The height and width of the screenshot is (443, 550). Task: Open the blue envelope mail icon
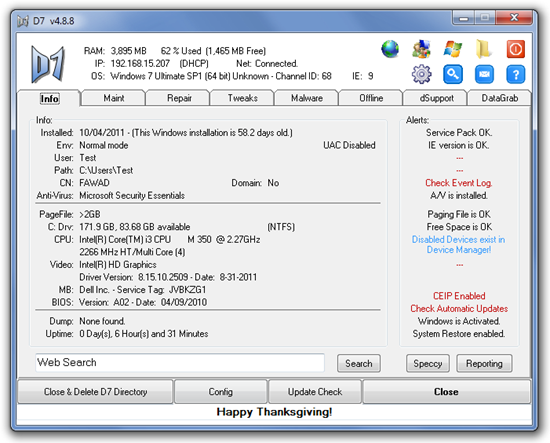point(484,74)
